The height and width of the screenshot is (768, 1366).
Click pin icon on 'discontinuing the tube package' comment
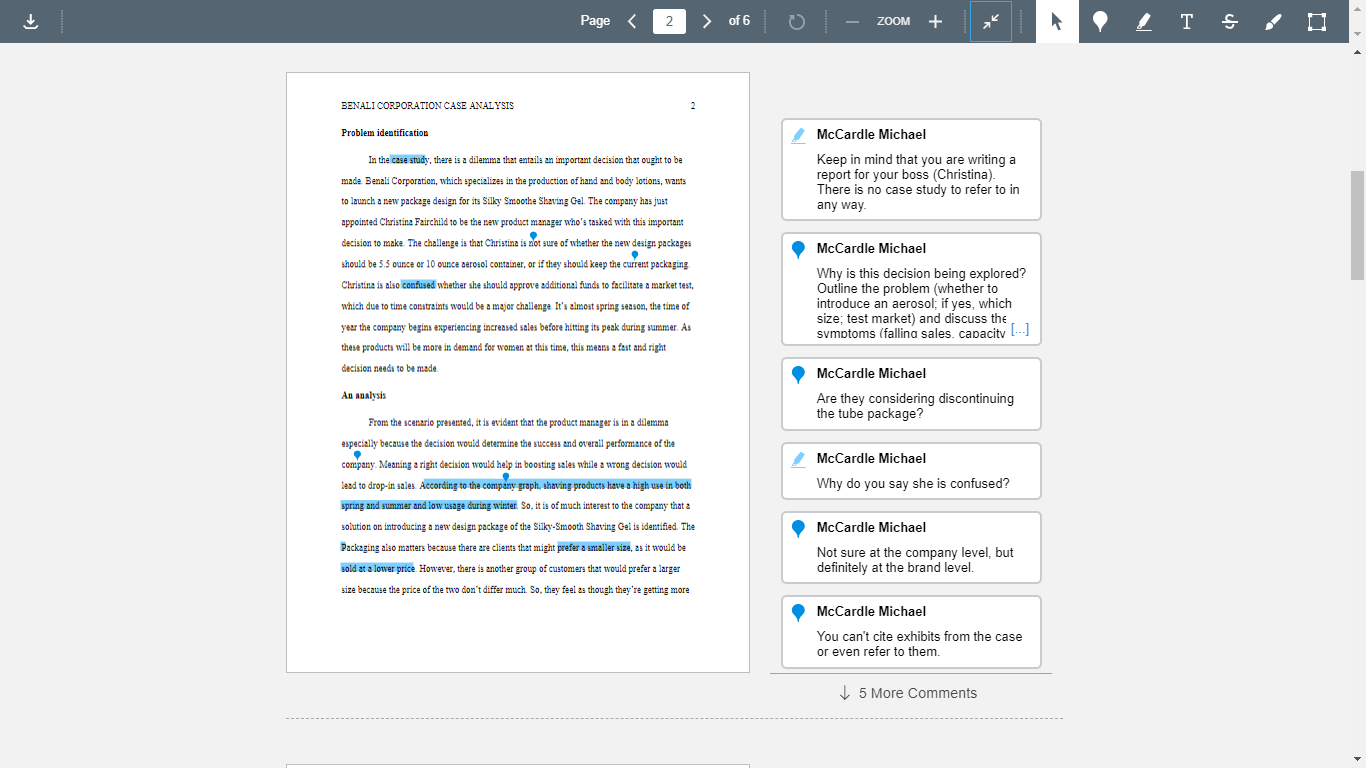(x=798, y=375)
